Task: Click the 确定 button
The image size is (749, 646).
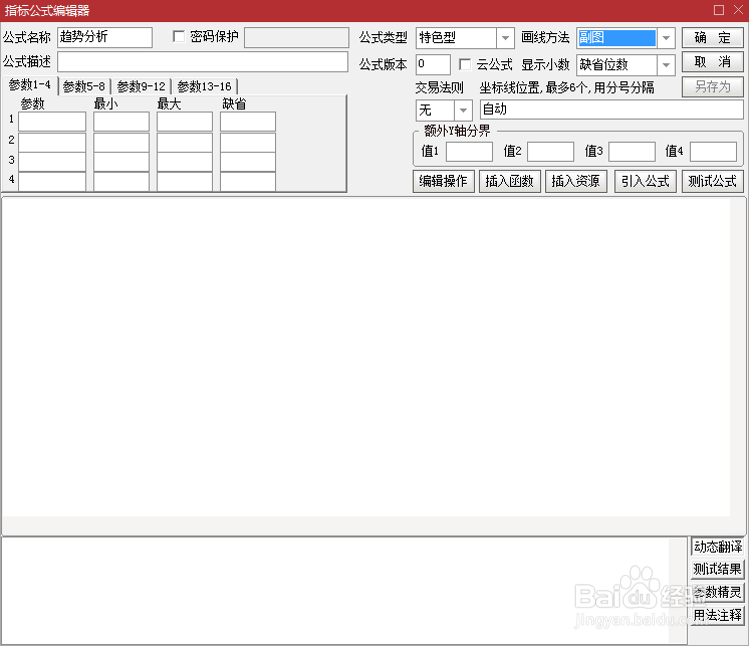Action: point(712,37)
